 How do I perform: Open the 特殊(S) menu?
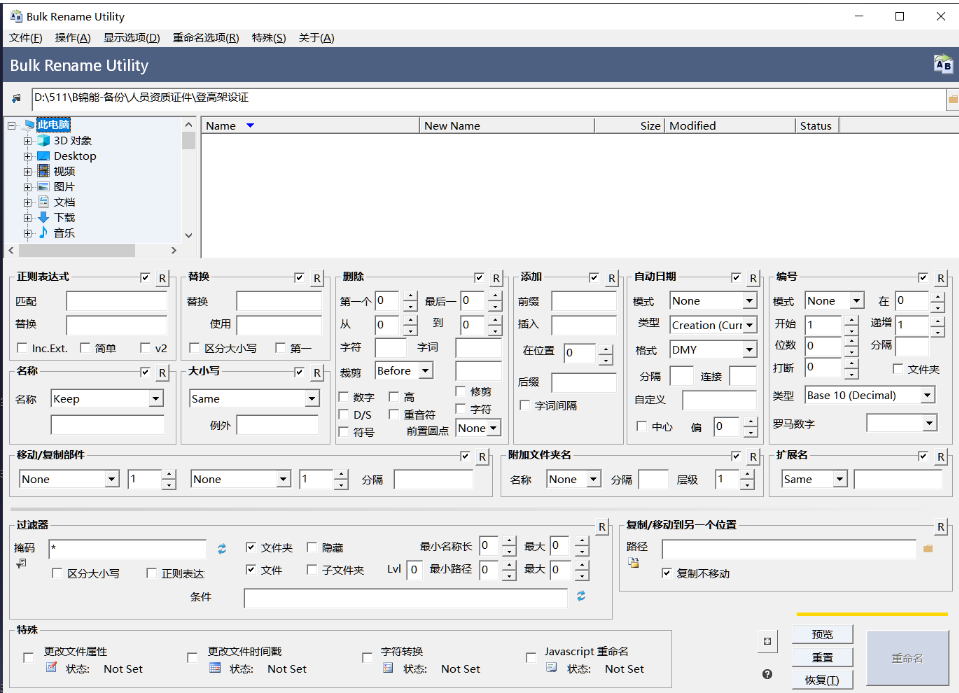268,38
